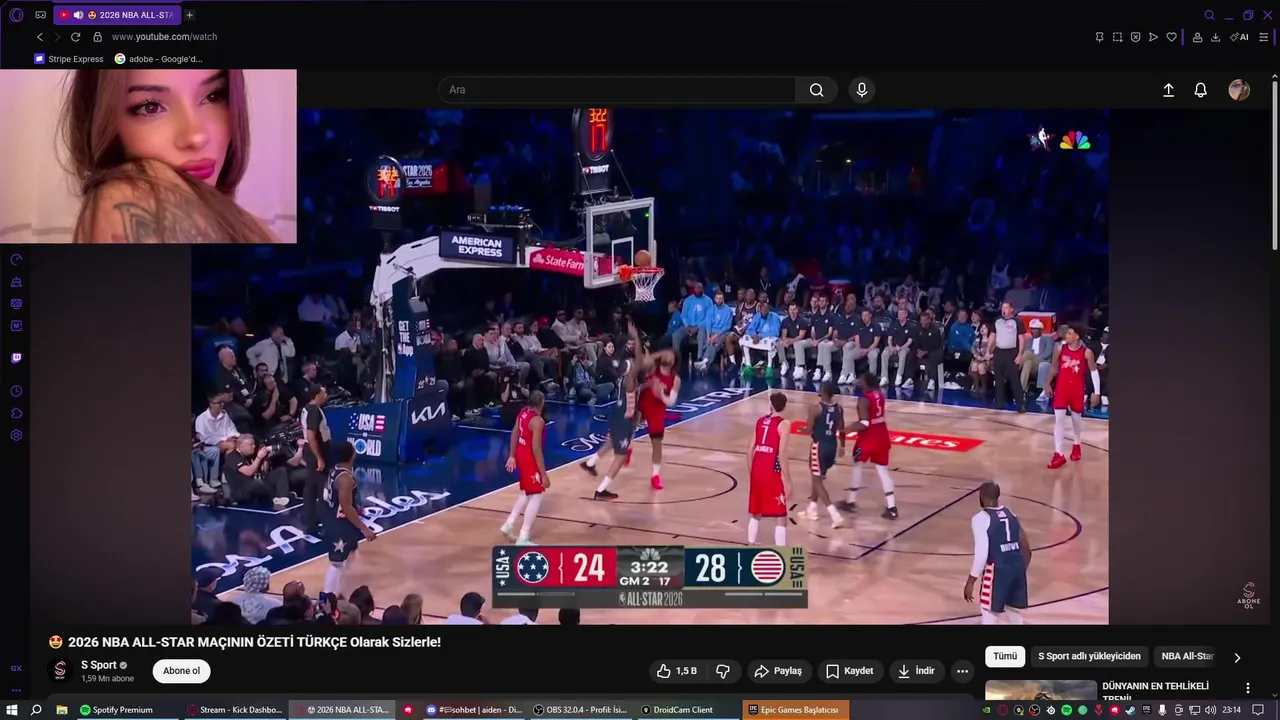Open the browser profile account icon
1280x720 pixels.
click(x=1197, y=37)
